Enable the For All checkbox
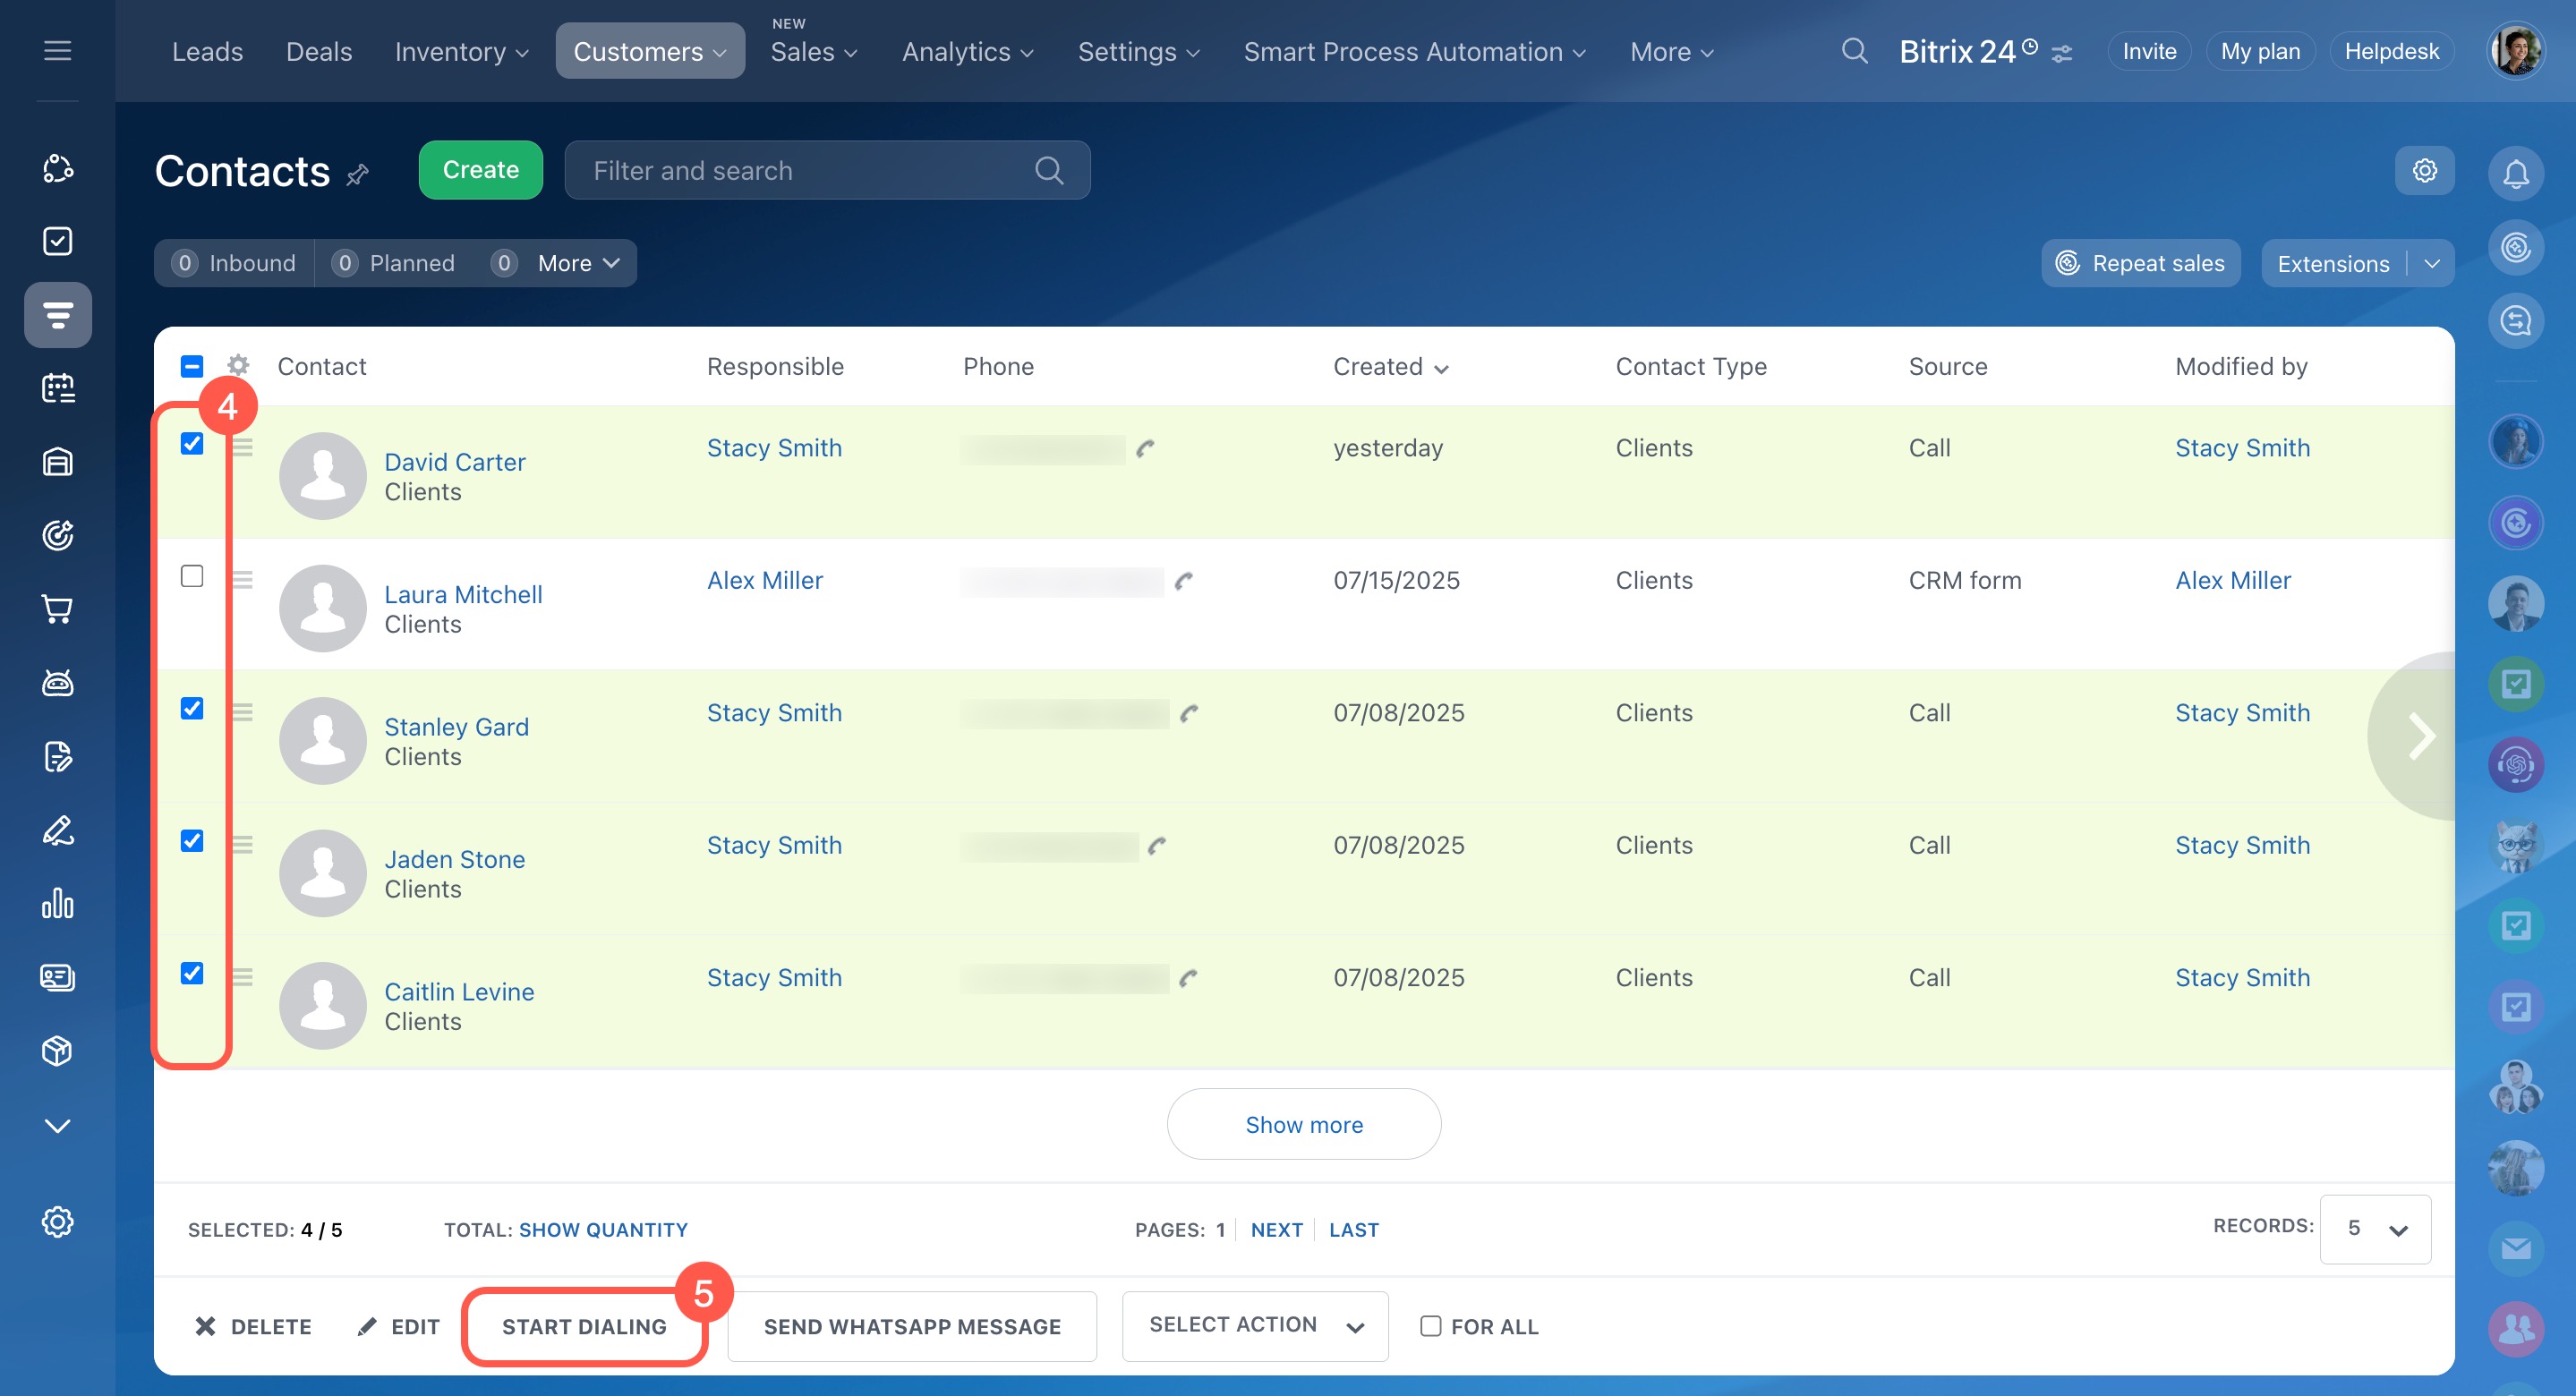The width and height of the screenshot is (2576, 1396). pyautogui.click(x=1430, y=1325)
